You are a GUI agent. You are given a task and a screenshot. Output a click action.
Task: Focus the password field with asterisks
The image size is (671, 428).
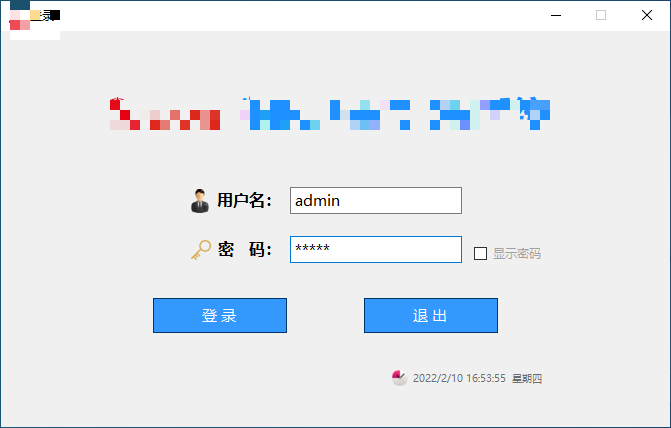(376, 250)
